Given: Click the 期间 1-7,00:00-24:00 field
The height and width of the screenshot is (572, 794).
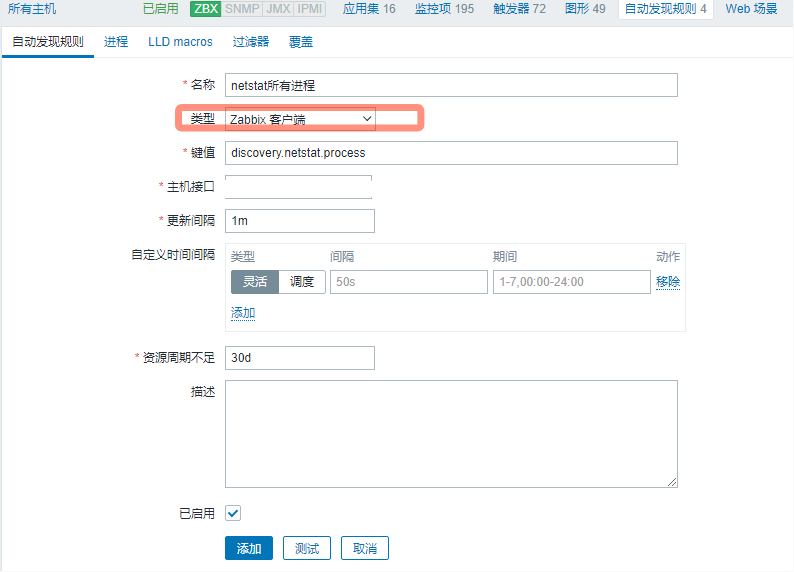Looking at the screenshot, I should 572,281.
